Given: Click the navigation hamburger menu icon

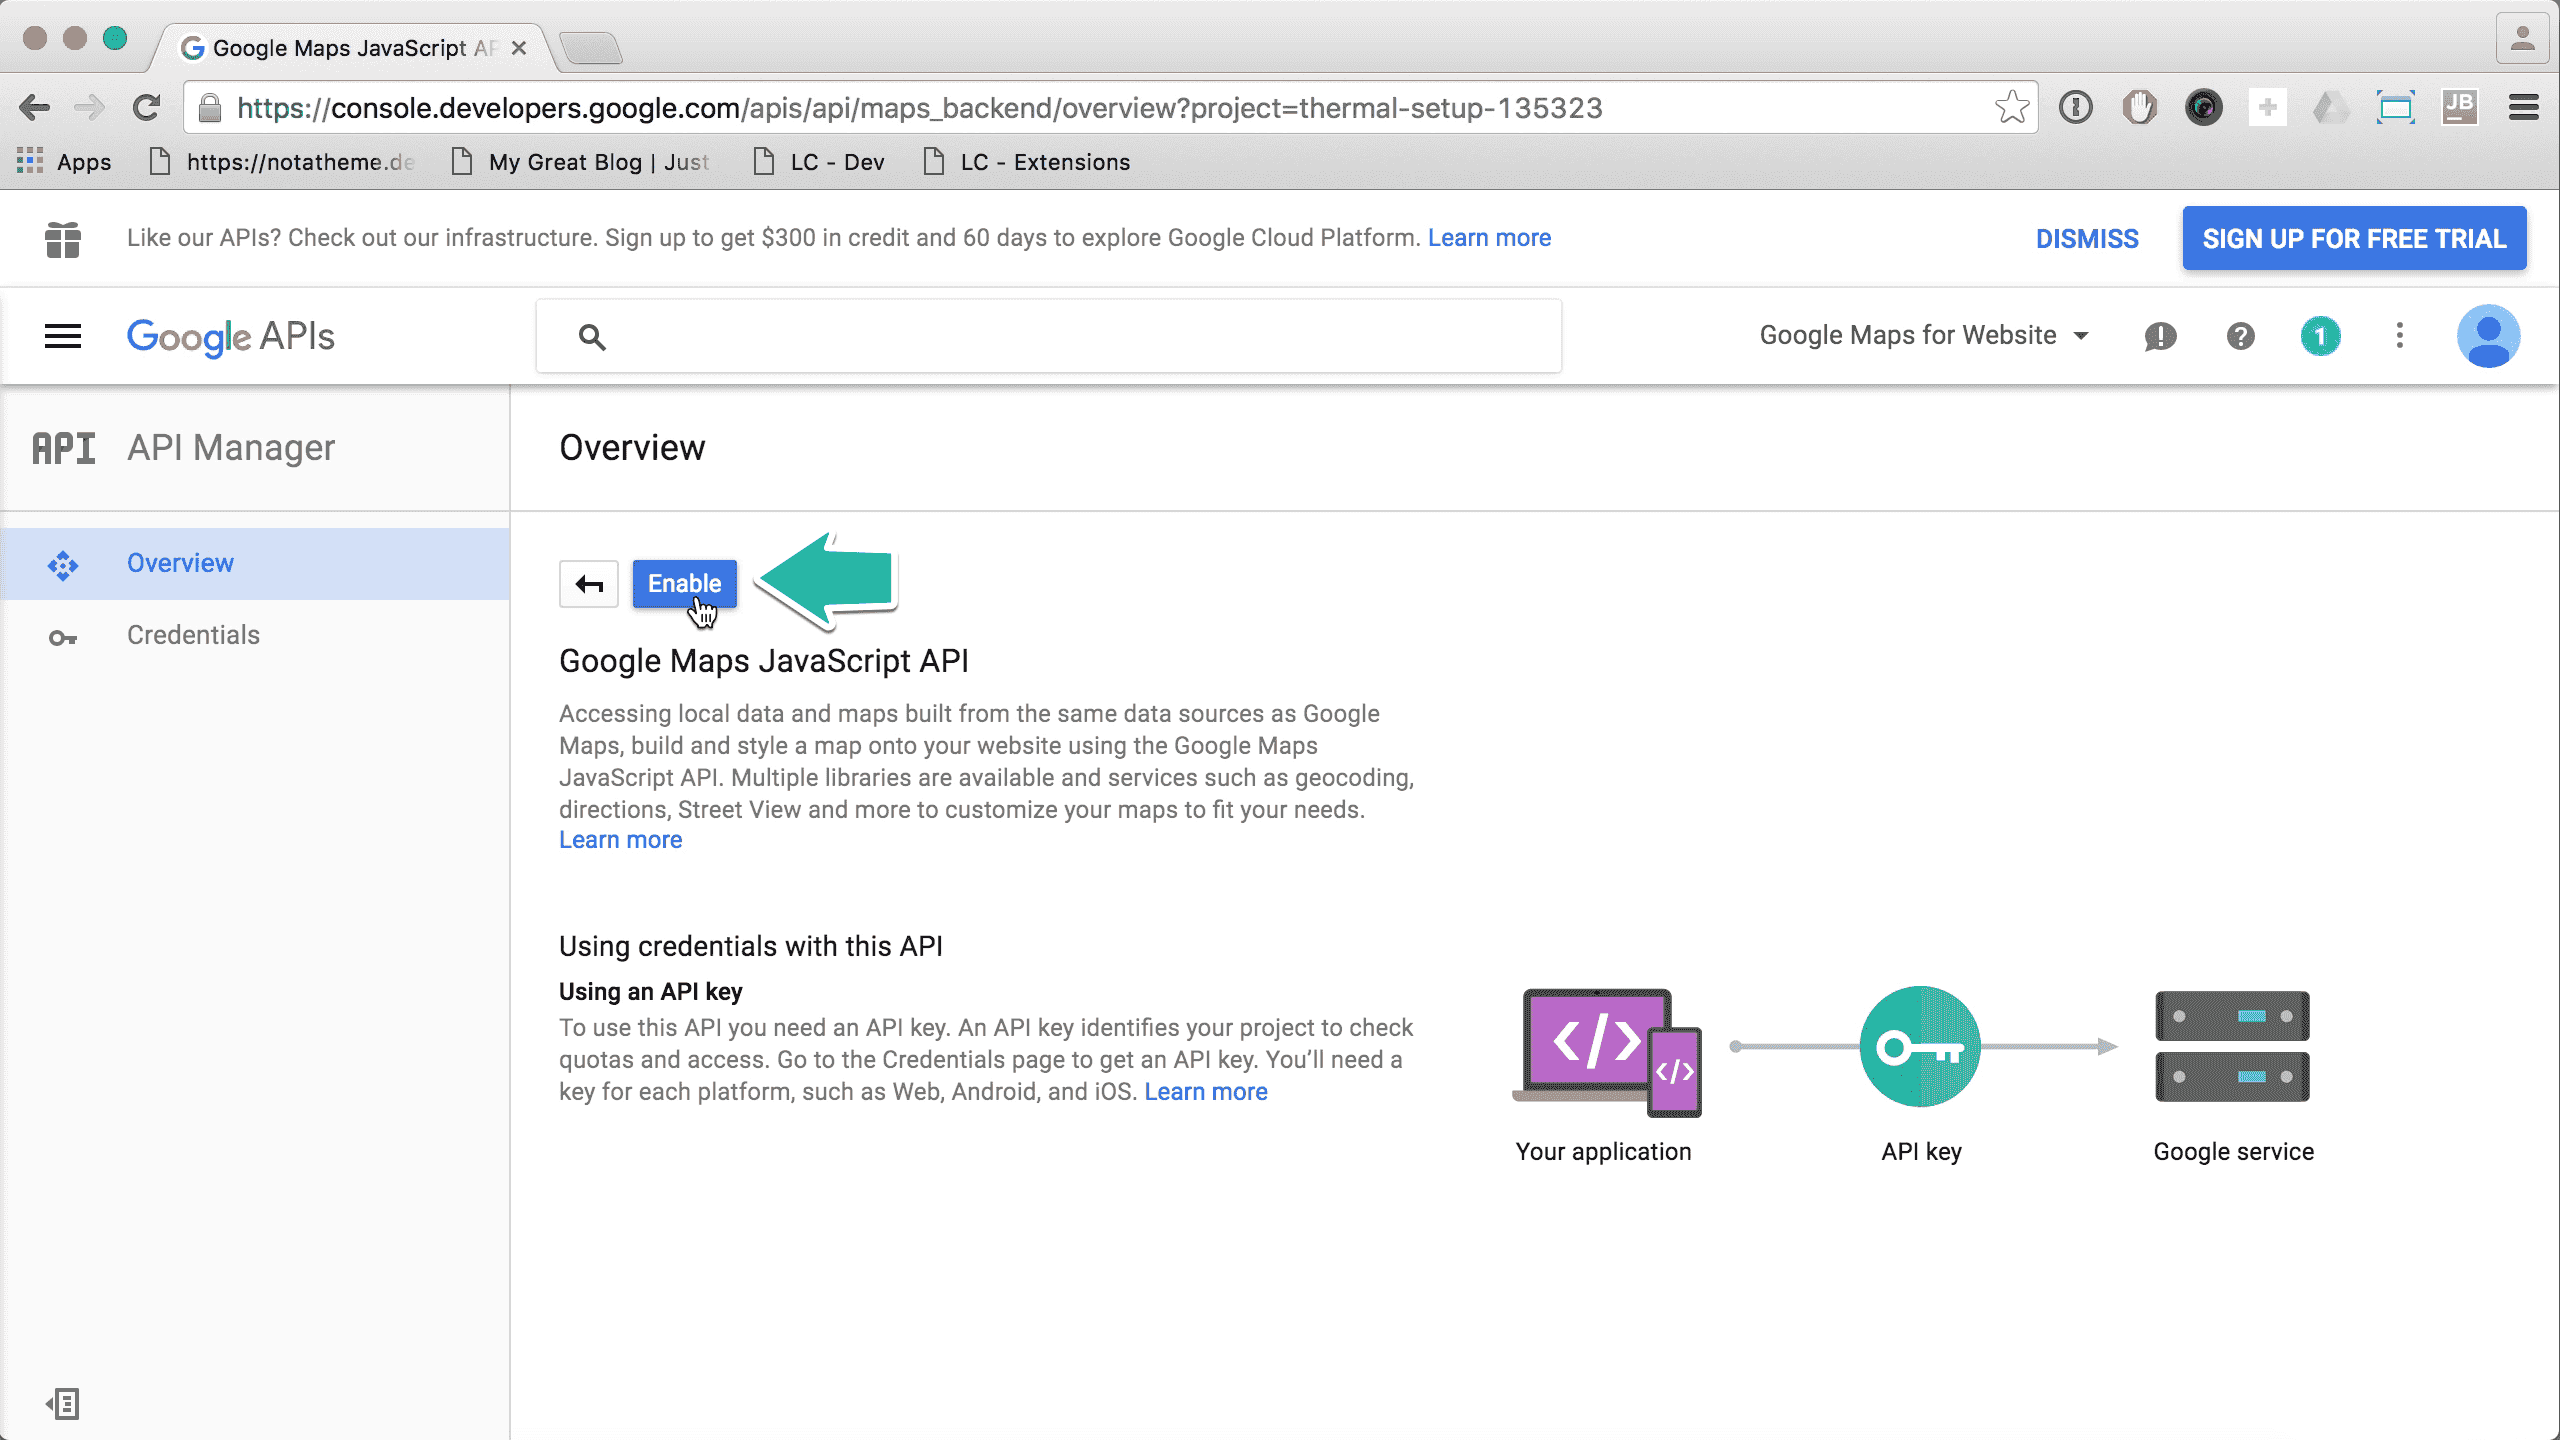Looking at the screenshot, I should (x=63, y=334).
